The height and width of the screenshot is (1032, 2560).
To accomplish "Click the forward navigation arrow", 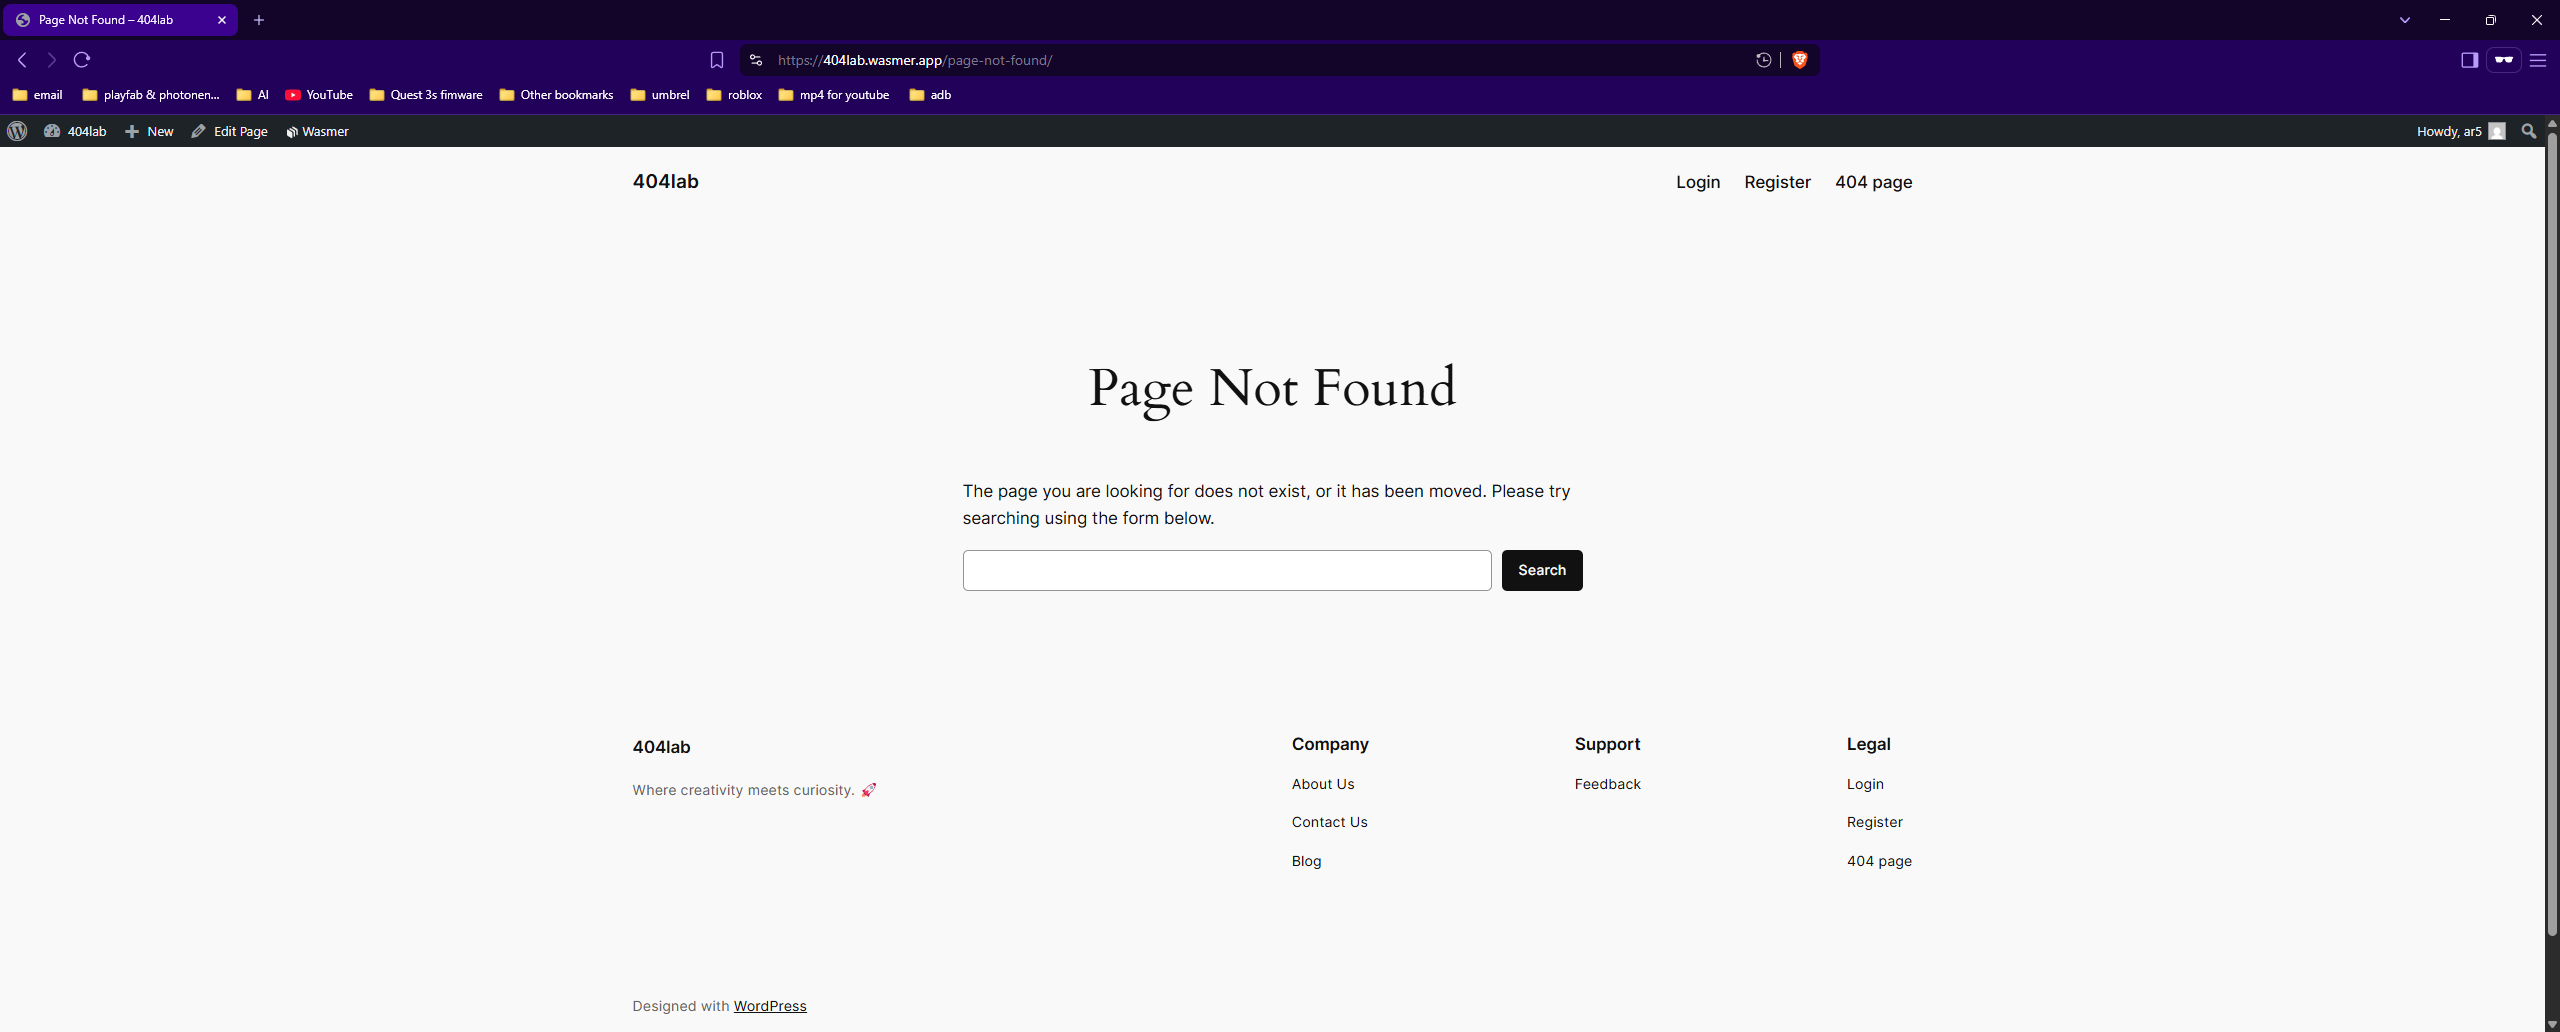I will point(51,60).
